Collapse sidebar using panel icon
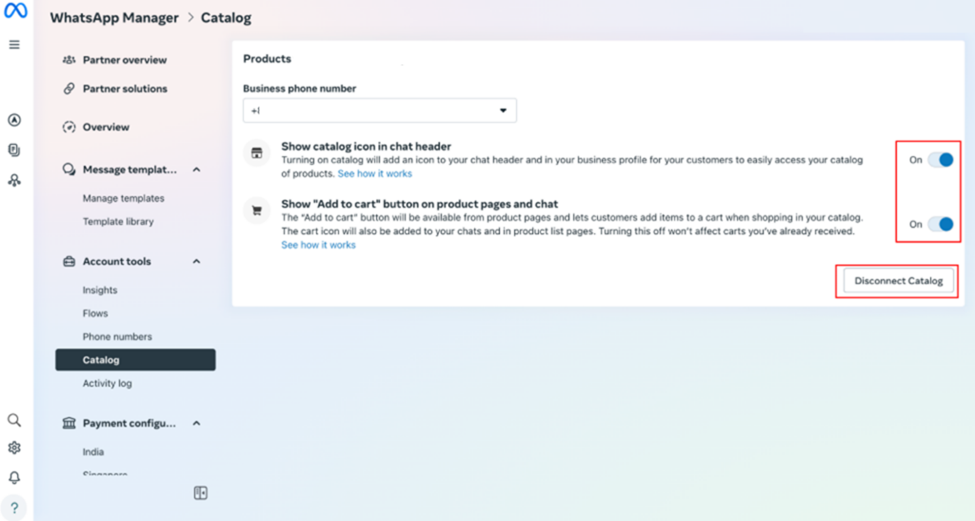The image size is (975, 521). click(x=200, y=493)
